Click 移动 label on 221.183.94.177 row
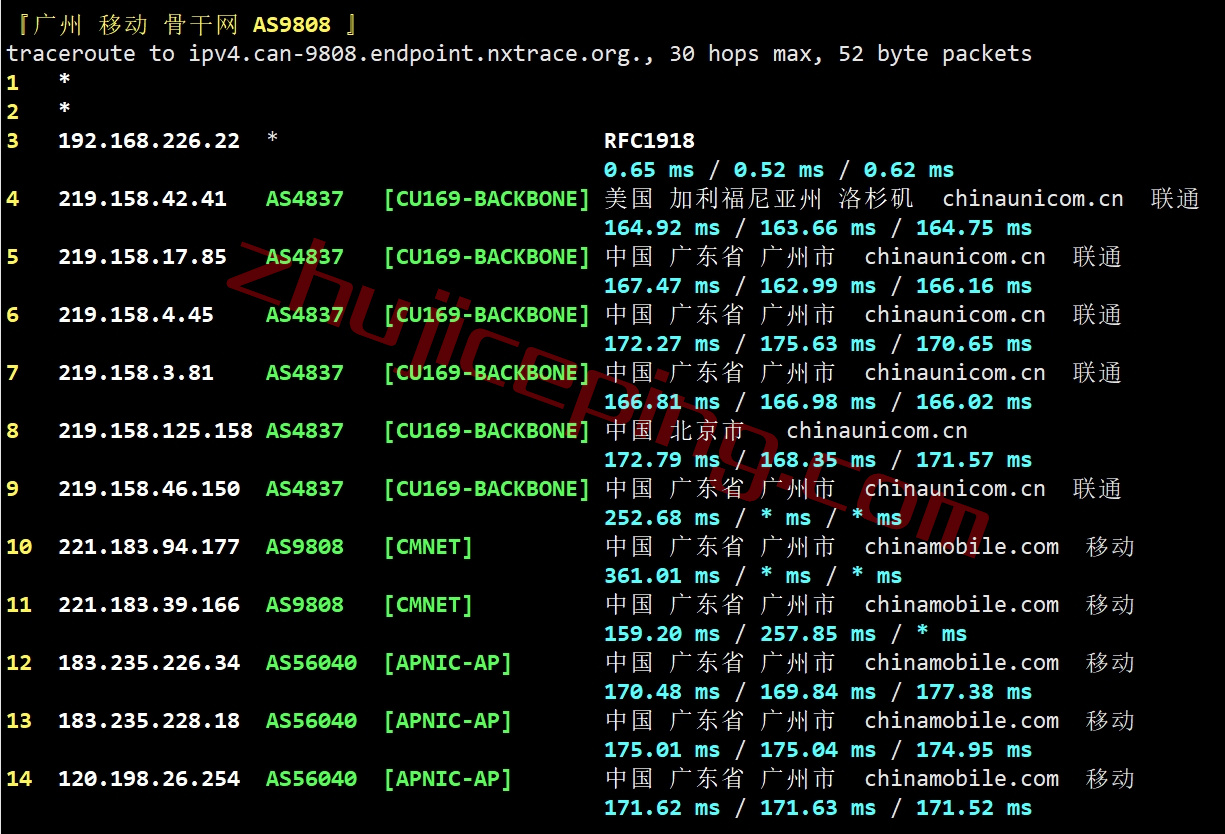1225x834 pixels. pos(1111,547)
